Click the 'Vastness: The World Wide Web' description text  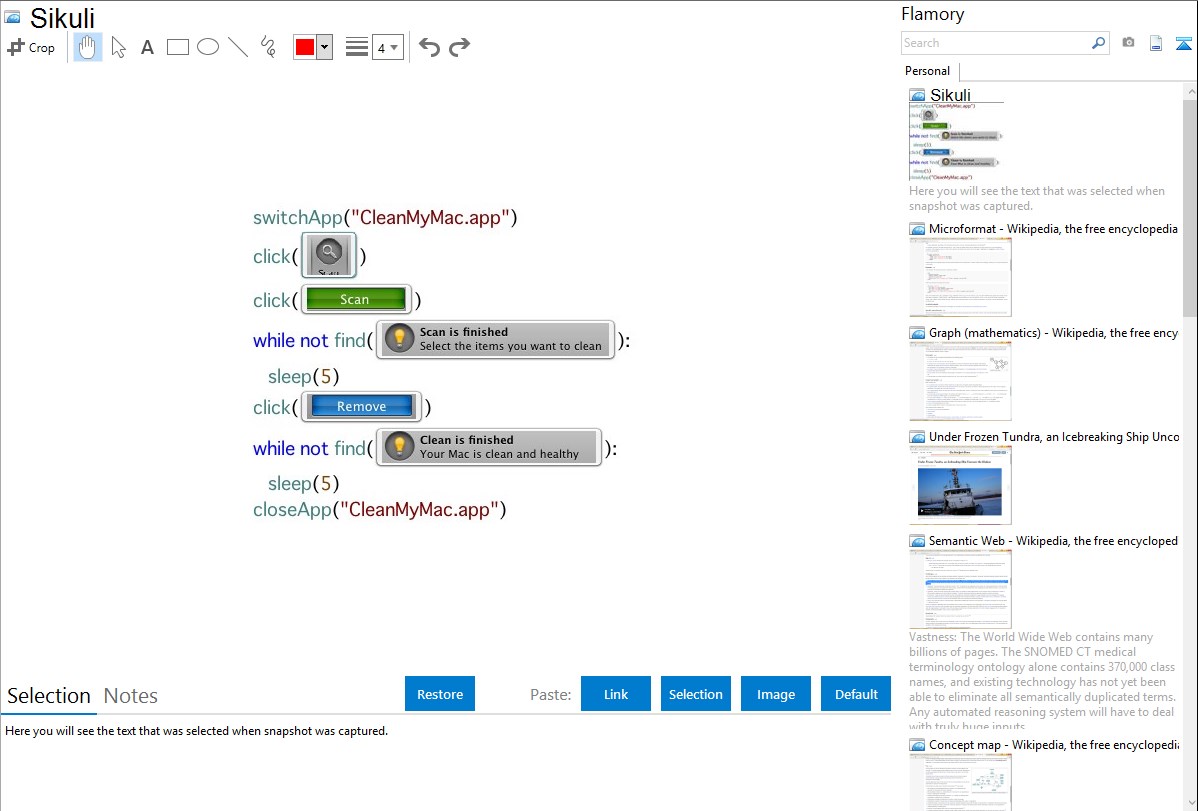[x=1042, y=681]
